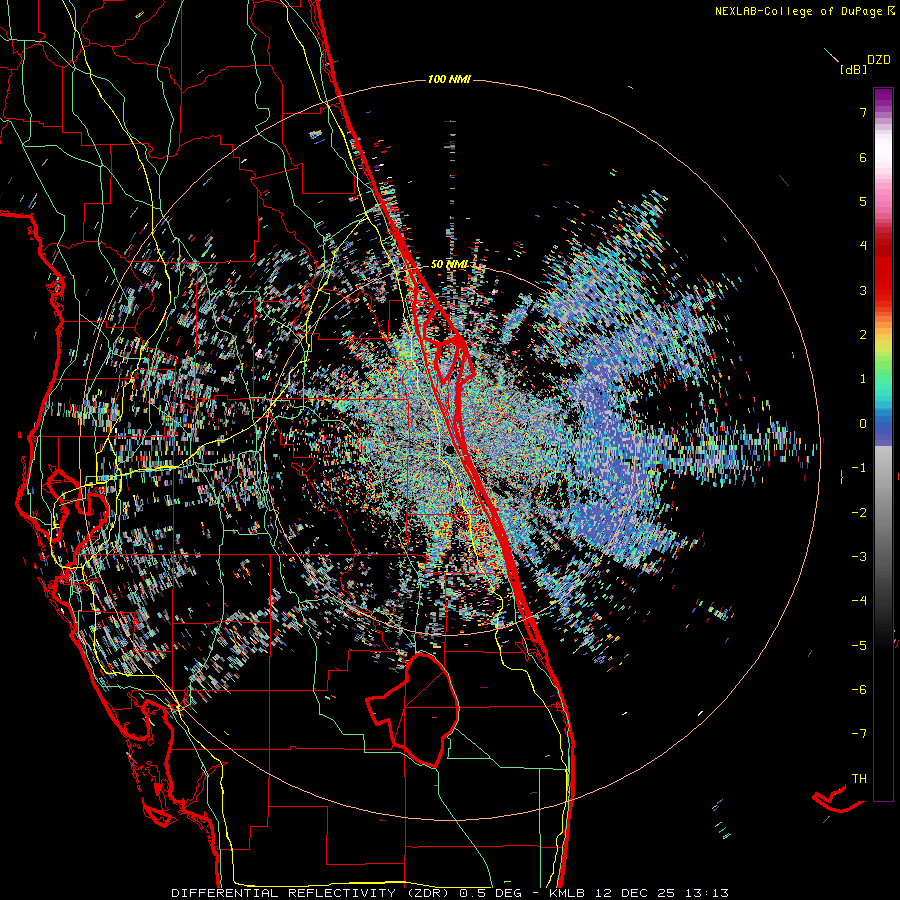This screenshot has height=900, width=900.
Task: Select the 7 value on the color scale
Action: point(863,112)
